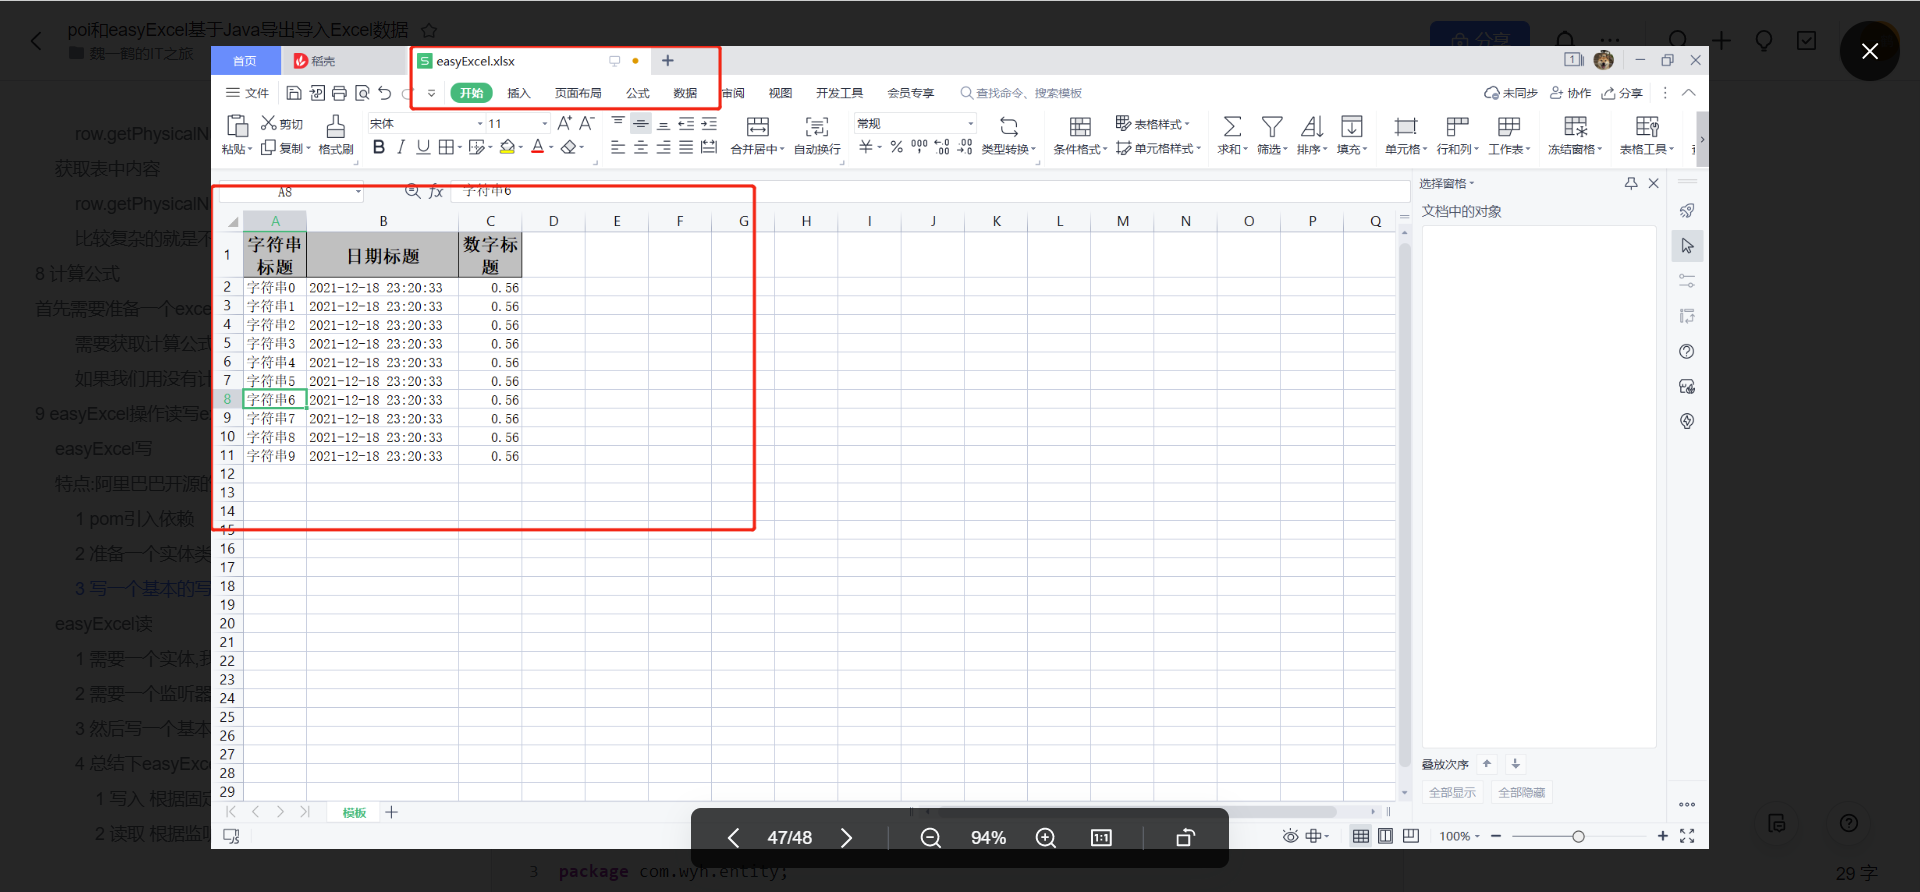Decrease font size with A- icon
1920x892 pixels.
tap(587, 123)
